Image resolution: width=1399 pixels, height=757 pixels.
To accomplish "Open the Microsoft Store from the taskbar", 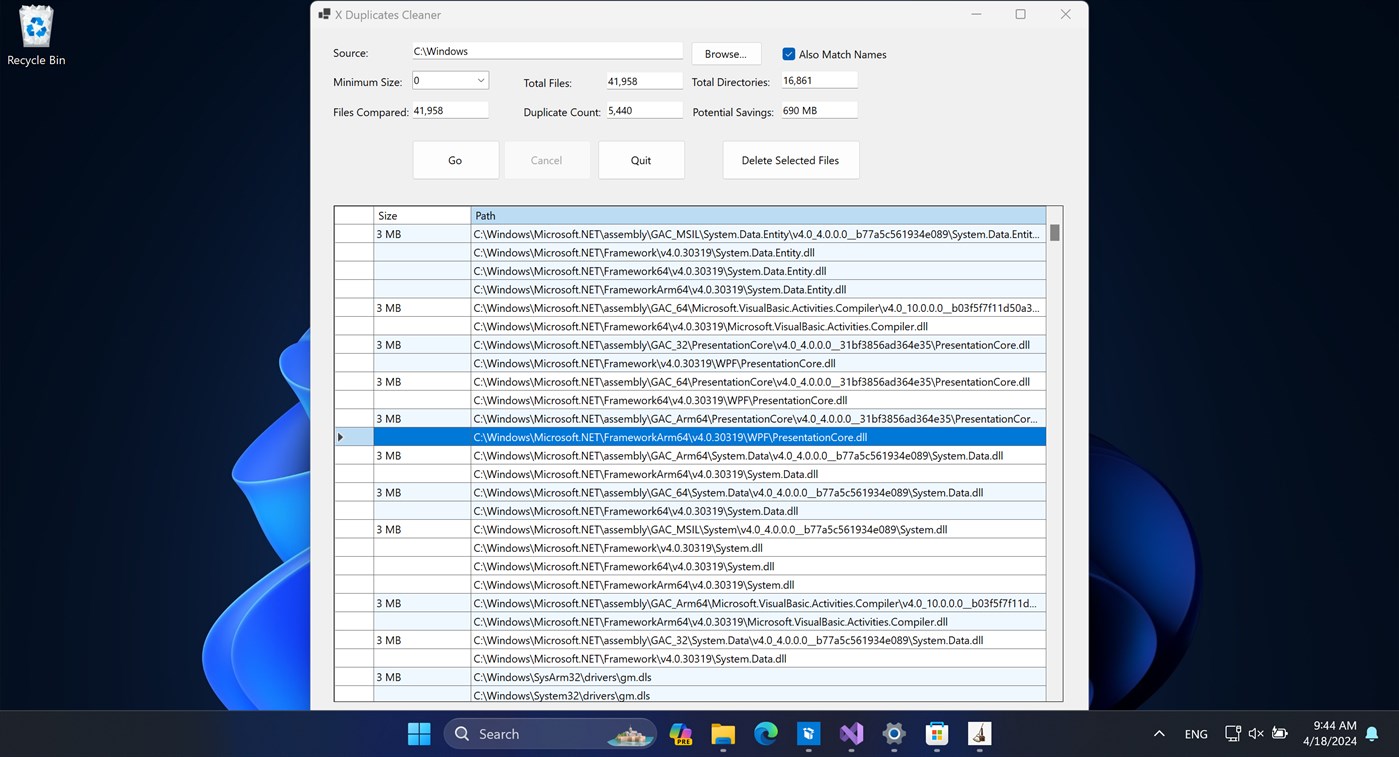I will 936,733.
